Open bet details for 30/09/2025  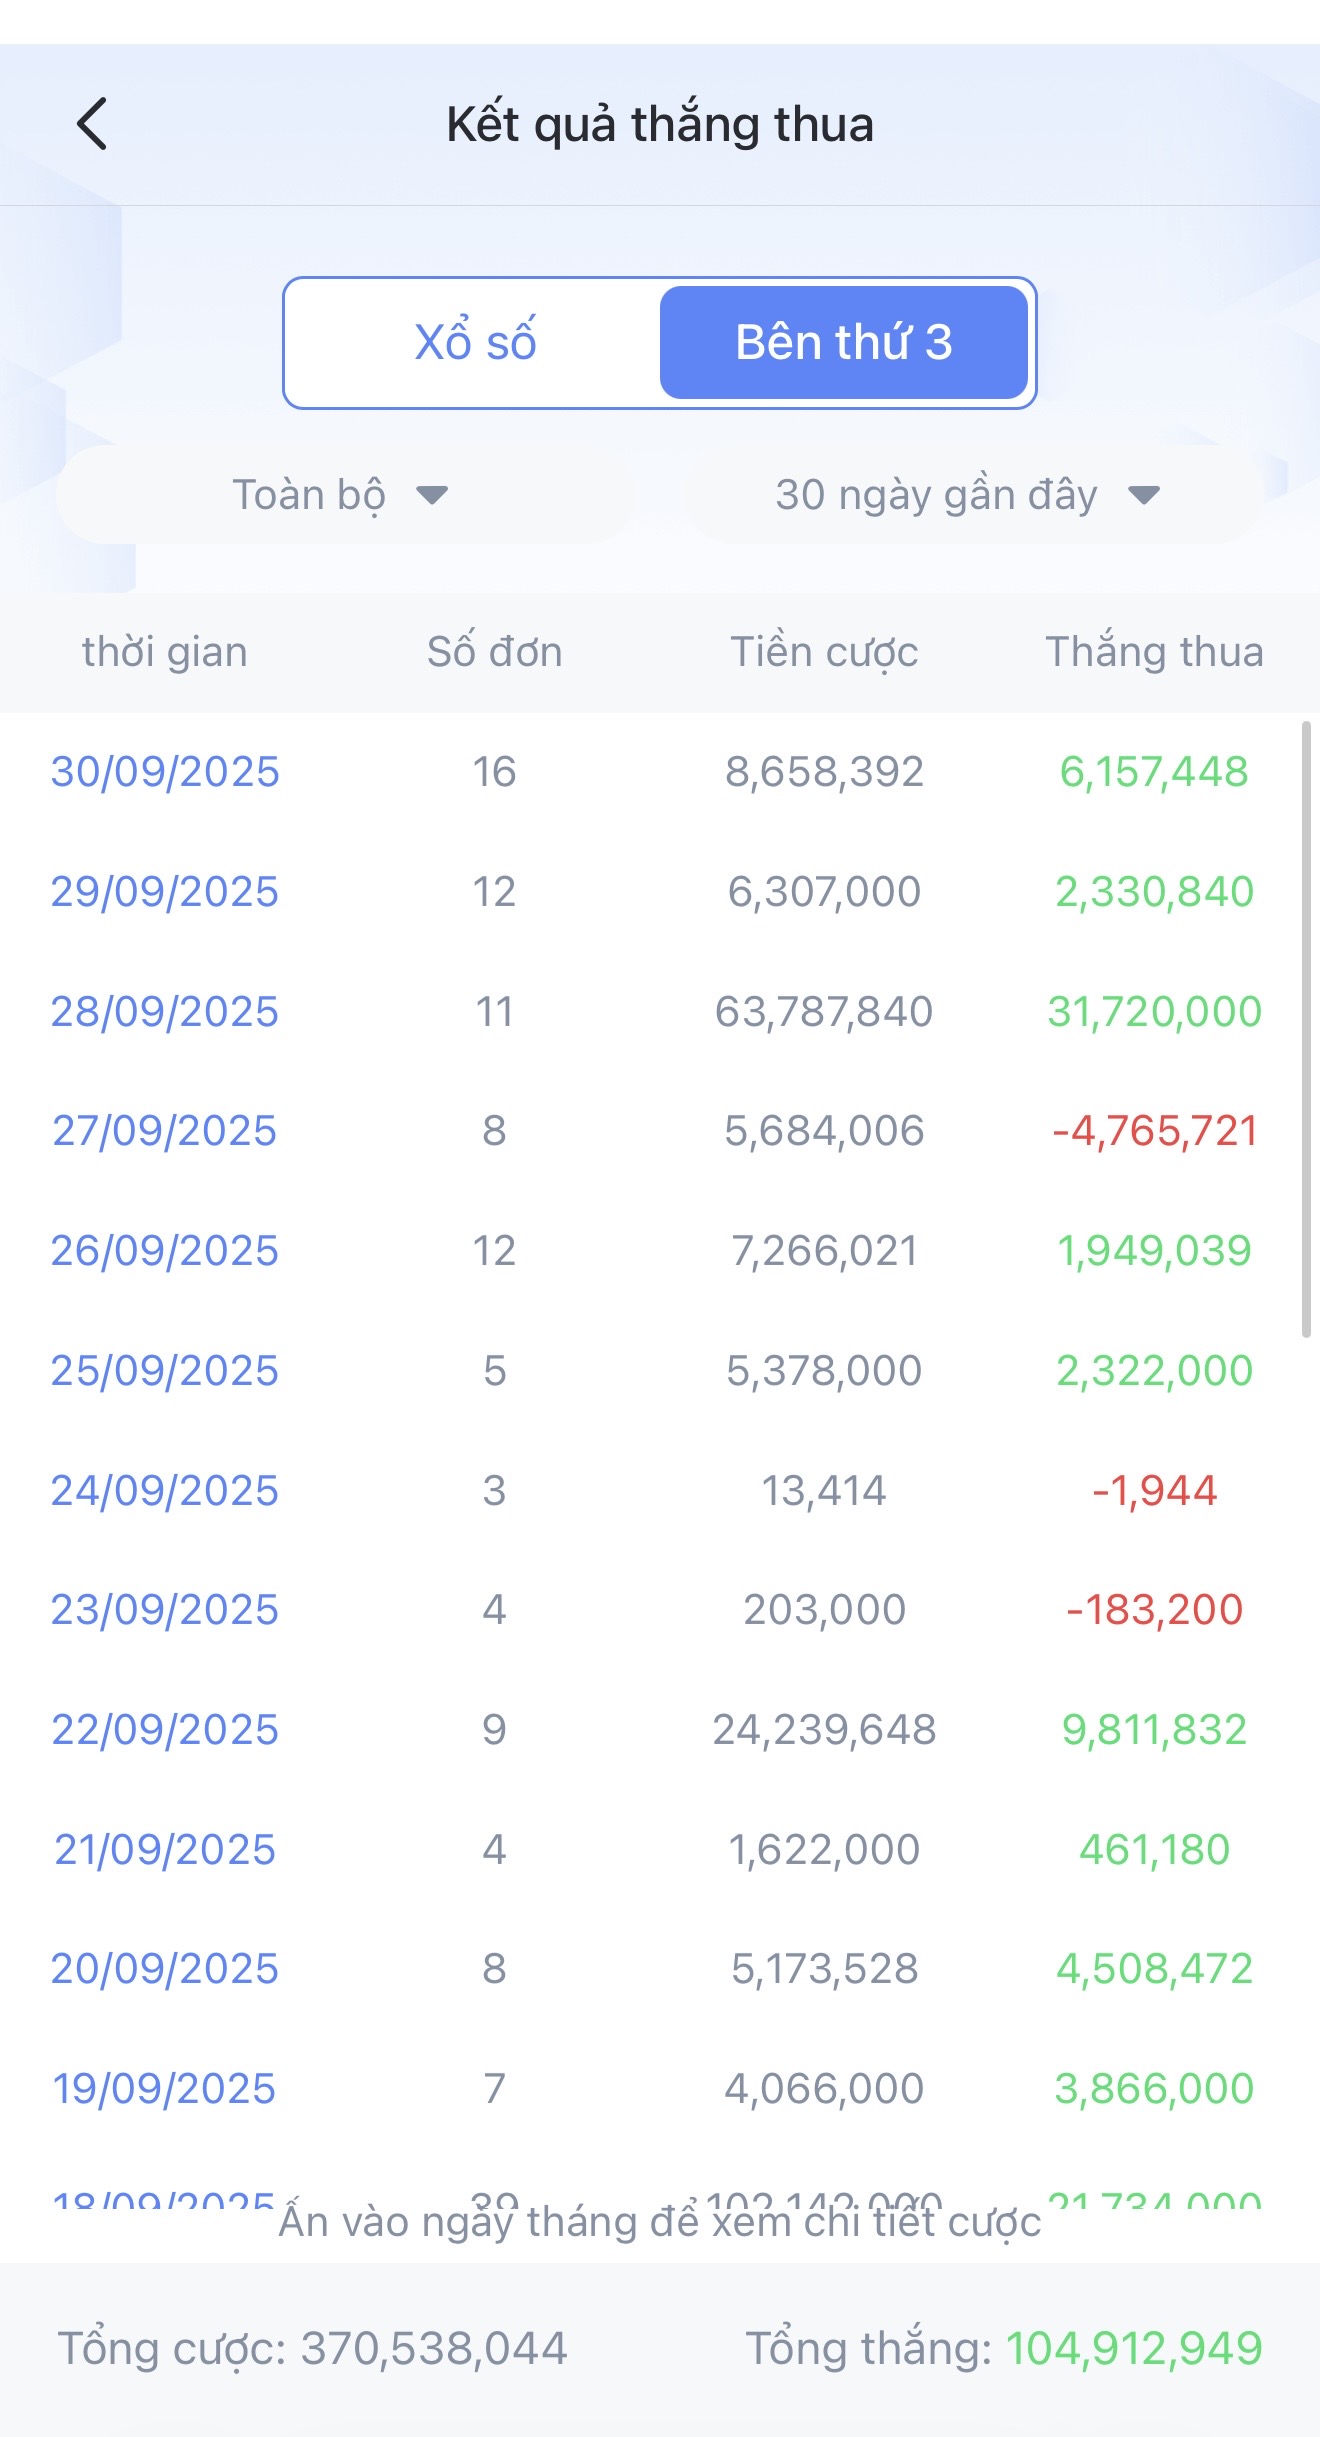click(165, 772)
